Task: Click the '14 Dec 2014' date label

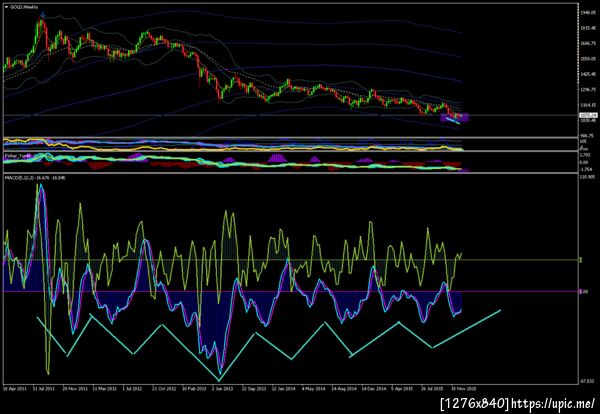Action: (x=373, y=388)
